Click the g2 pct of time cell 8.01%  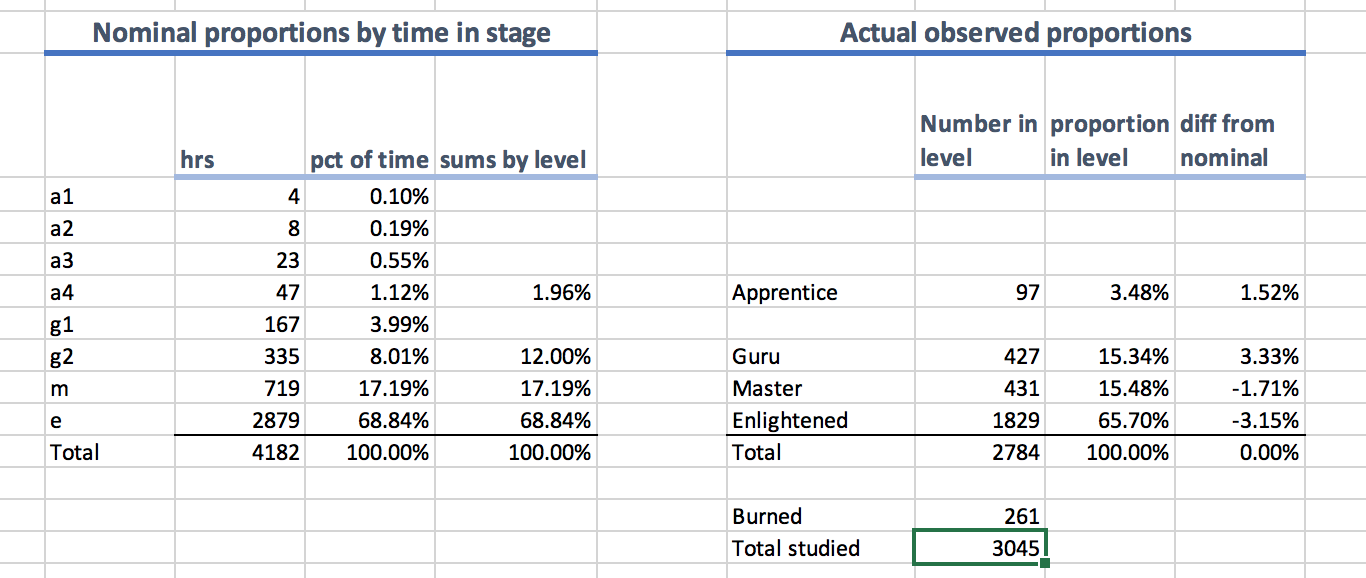(x=370, y=357)
